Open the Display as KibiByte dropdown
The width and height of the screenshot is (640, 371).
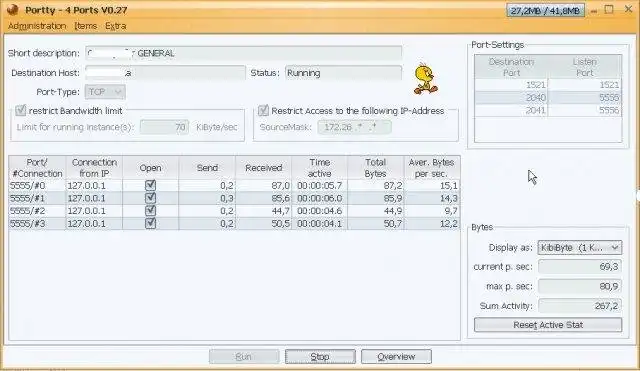[580, 248]
